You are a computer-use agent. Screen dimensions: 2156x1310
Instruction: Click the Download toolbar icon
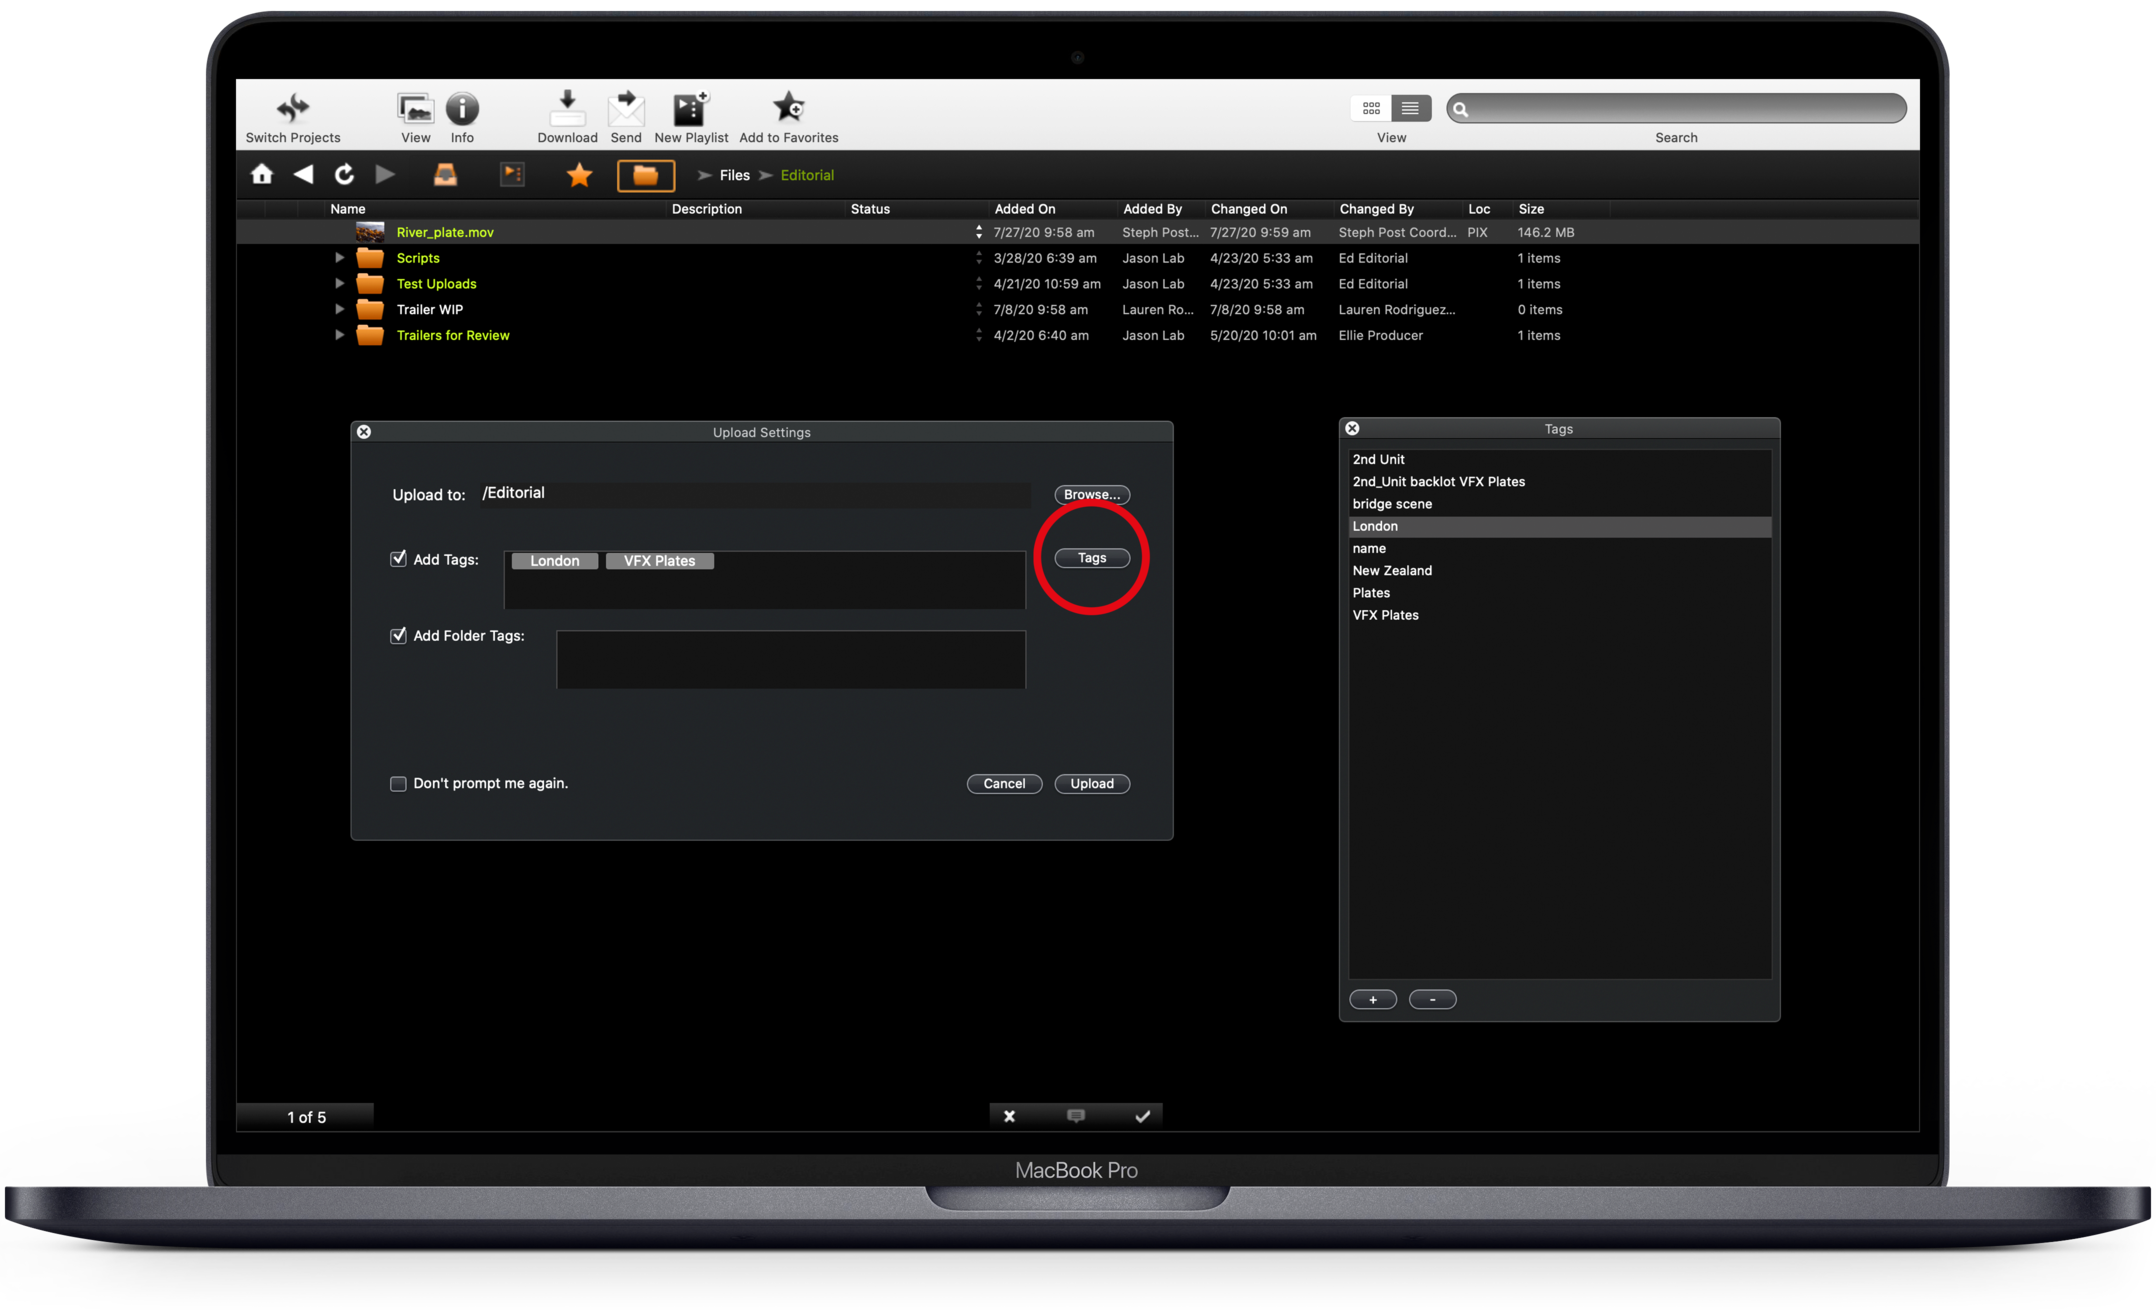pyautogui.click(x=567, y=108)
